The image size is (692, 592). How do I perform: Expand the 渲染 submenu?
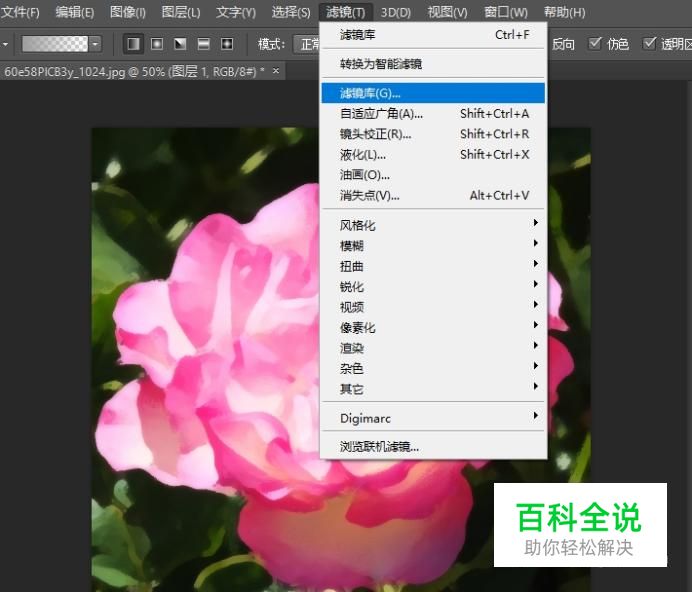tap(434, 348)
